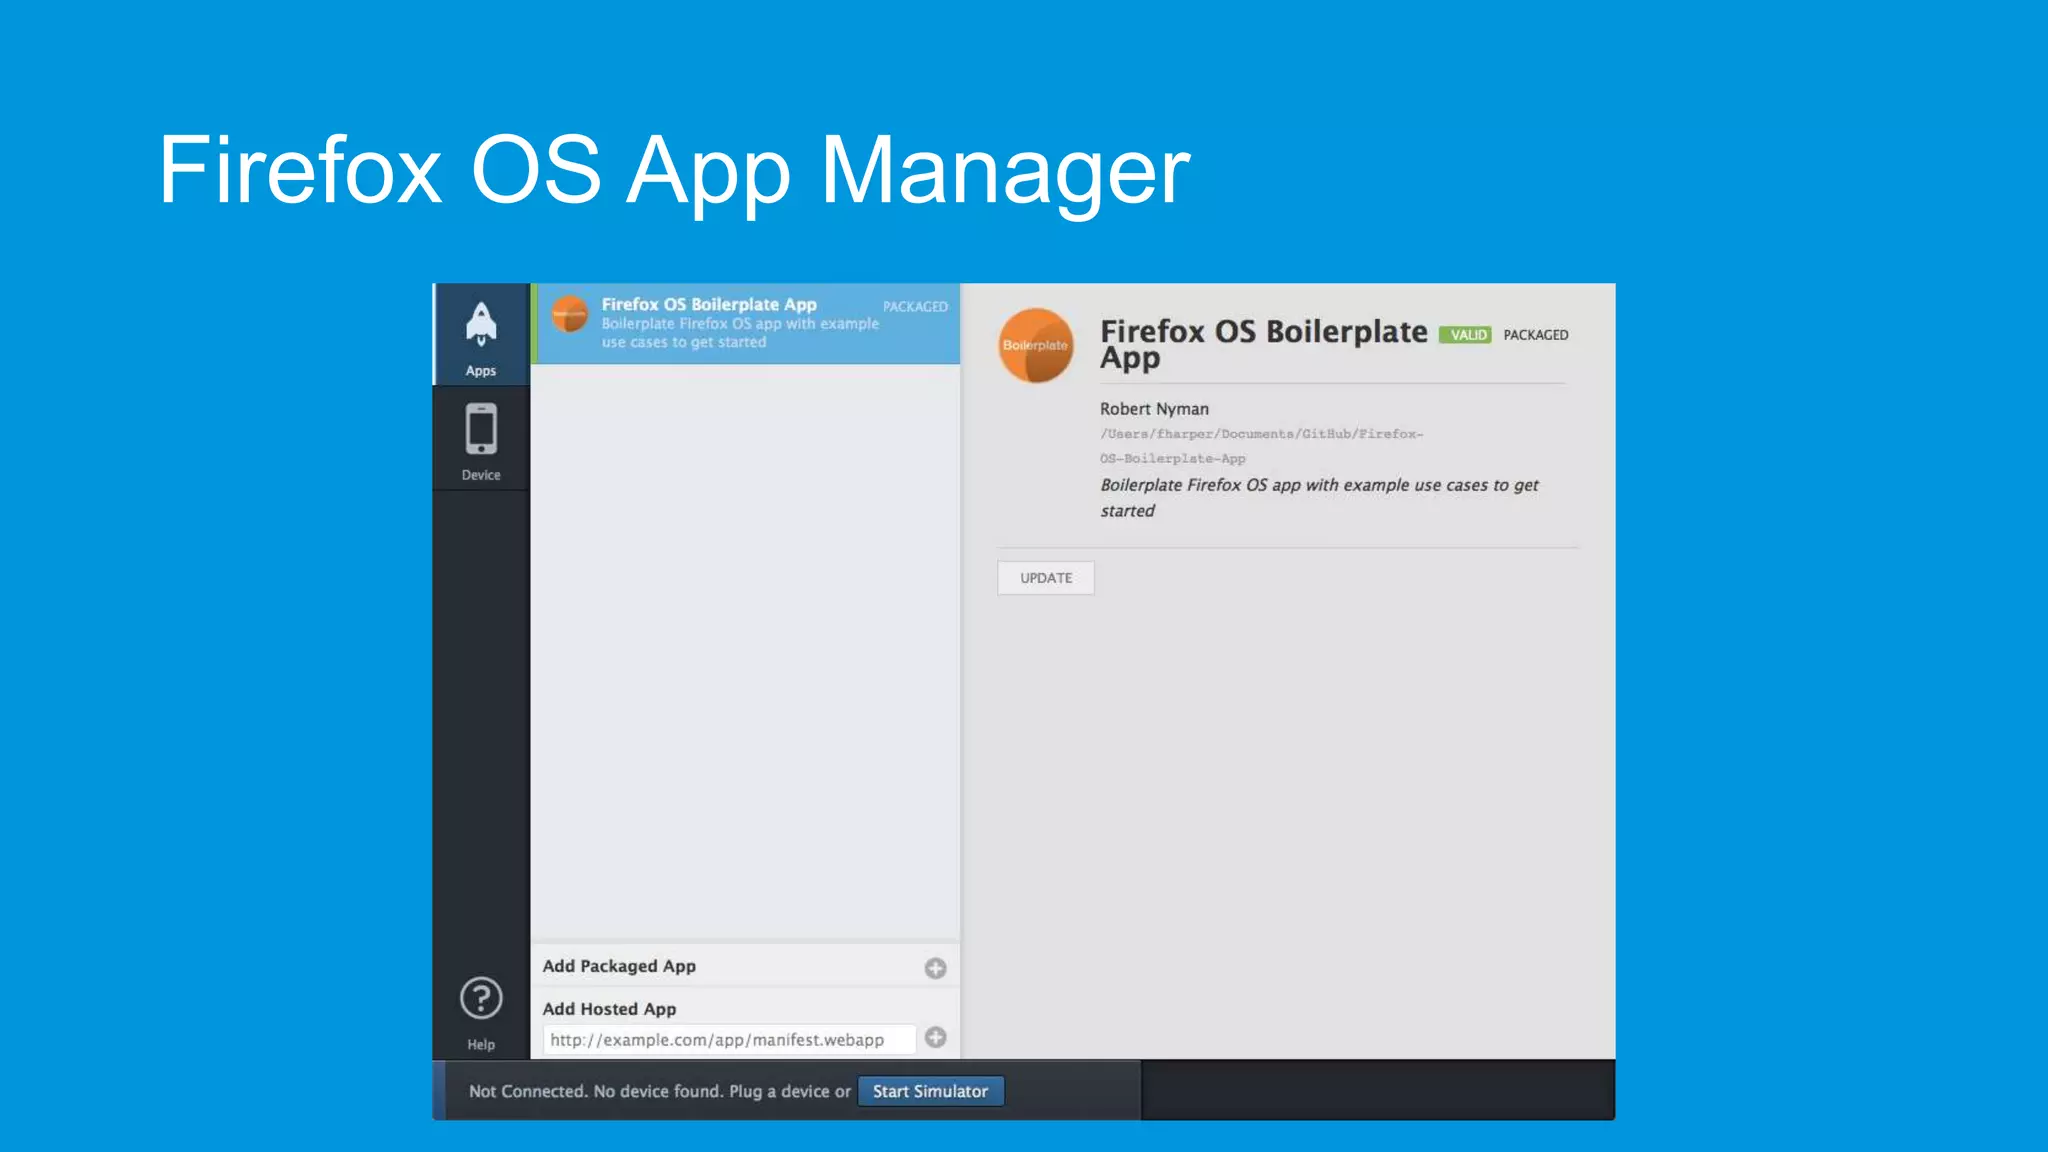This screenshot has height=1152, width=2048.
Task: Click the slide title Firefox OS App Manager
Action: [674, 172]
